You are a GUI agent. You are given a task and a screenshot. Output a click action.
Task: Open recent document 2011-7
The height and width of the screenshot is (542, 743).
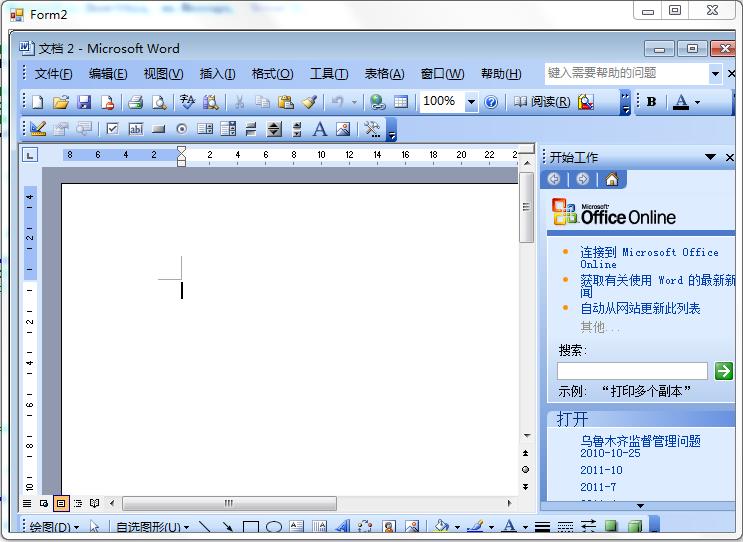tap(598, 487)
